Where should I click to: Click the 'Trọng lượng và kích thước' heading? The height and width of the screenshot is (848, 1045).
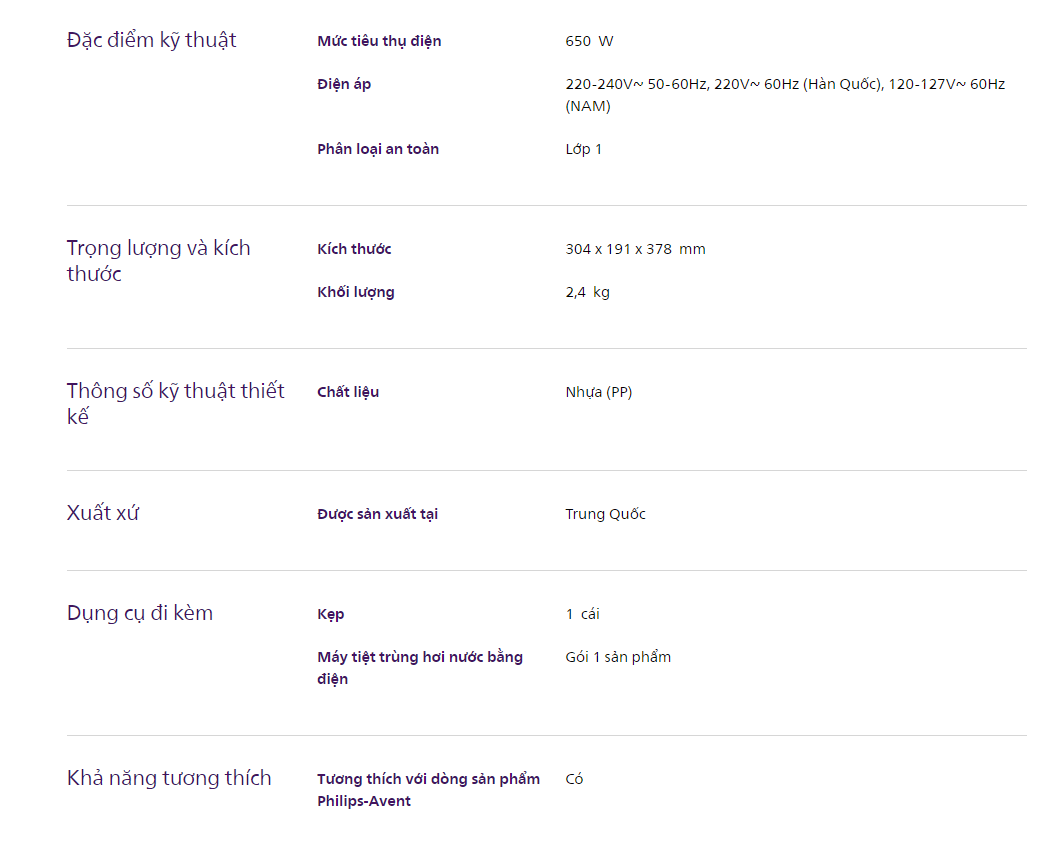point(158,261)
